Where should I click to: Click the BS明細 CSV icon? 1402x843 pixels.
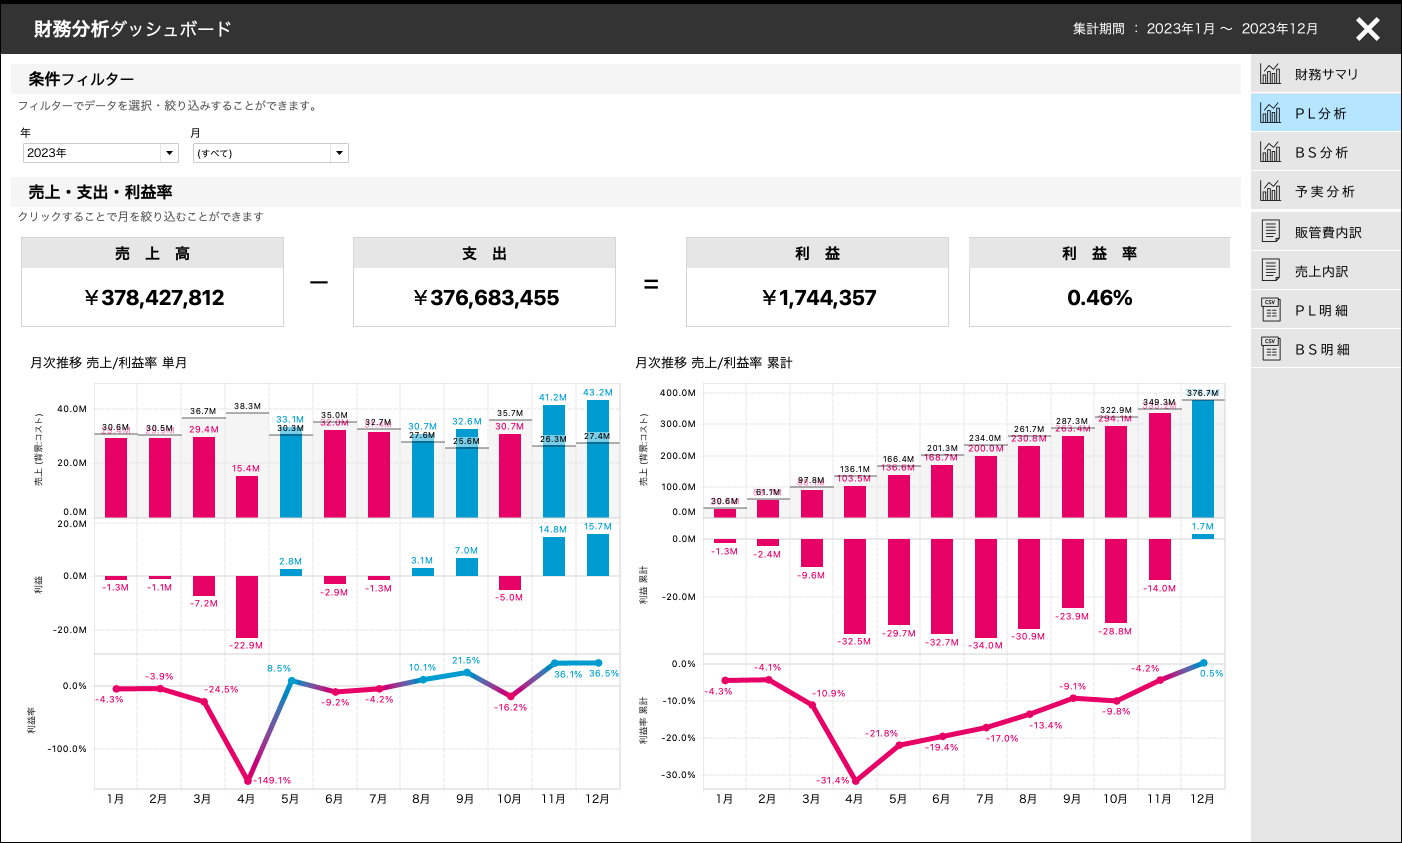tap(1271, 348)
